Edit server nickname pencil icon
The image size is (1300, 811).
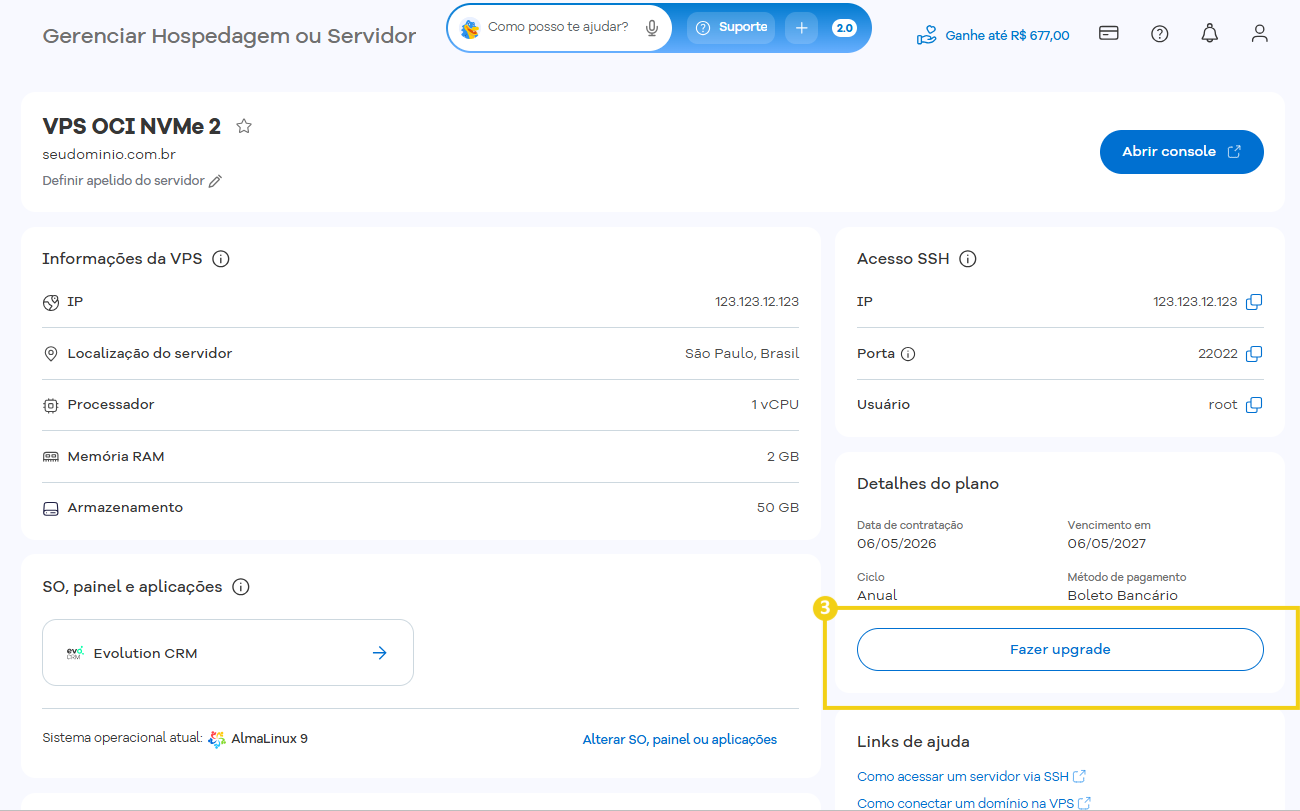pos(215,181)
